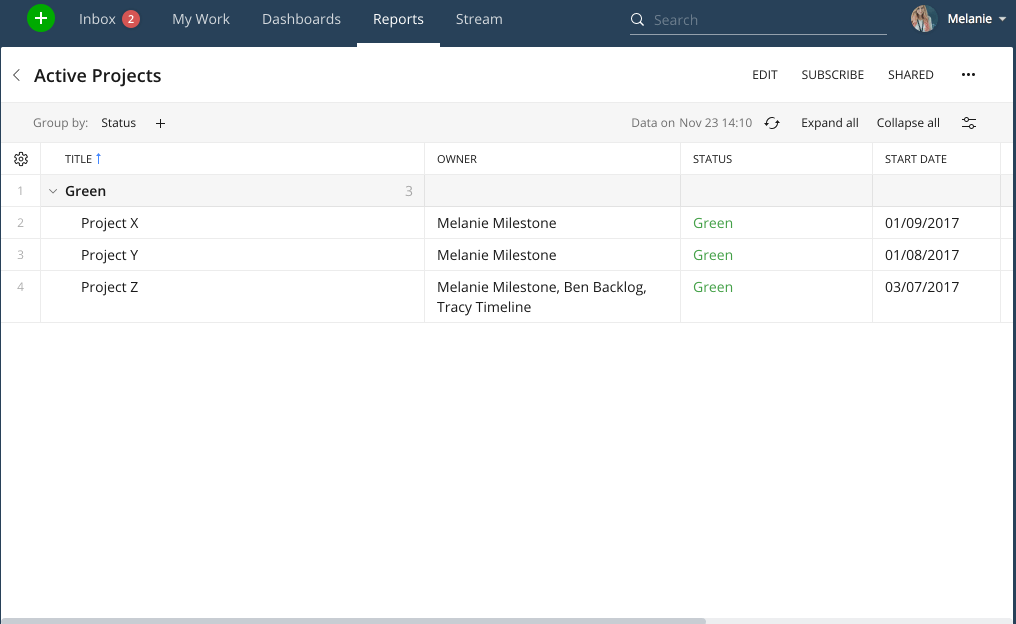Click the Title column sort arrow
The height and width of the screenshot is (624, 1016).
(98, 159)
